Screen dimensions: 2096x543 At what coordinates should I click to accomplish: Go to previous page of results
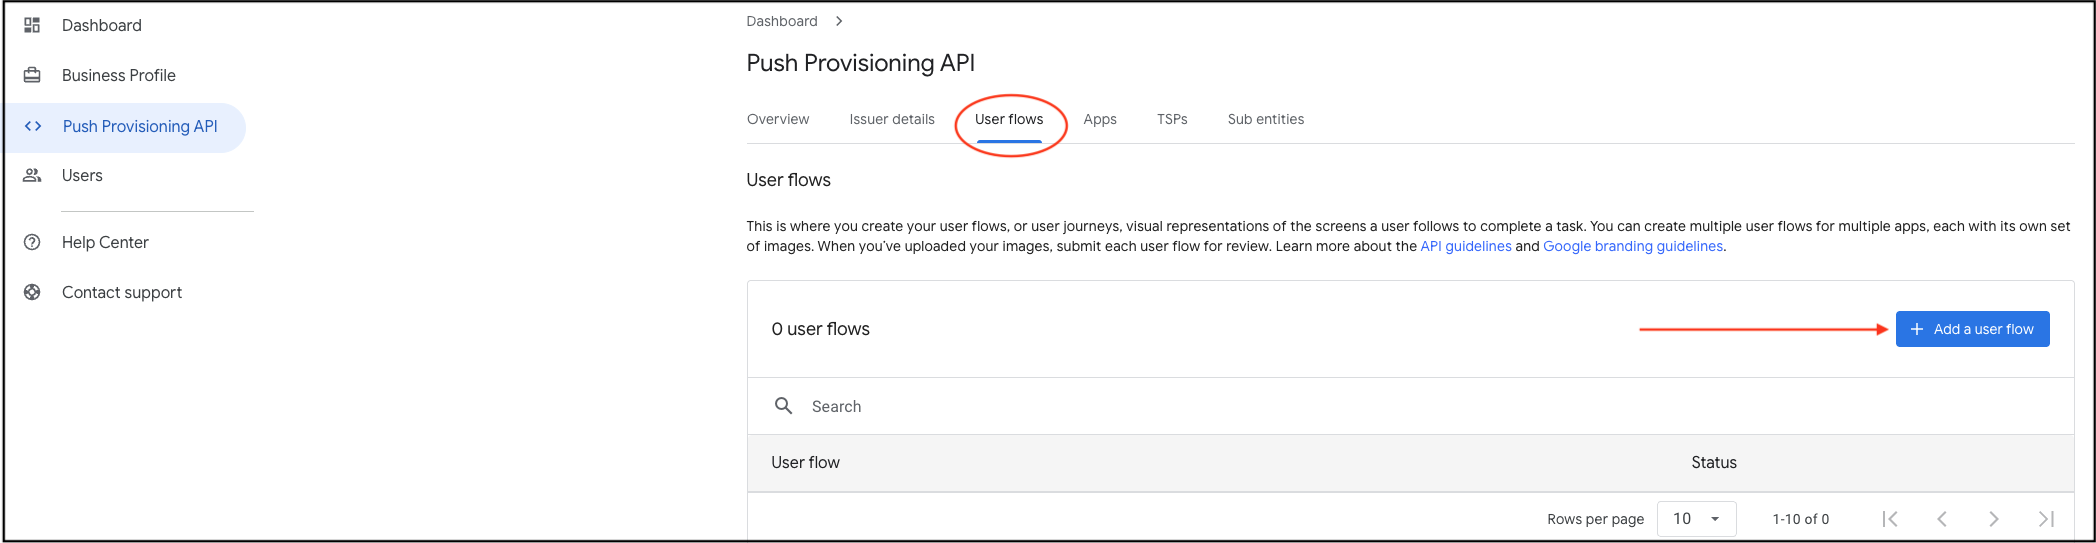click(1942, 519)
